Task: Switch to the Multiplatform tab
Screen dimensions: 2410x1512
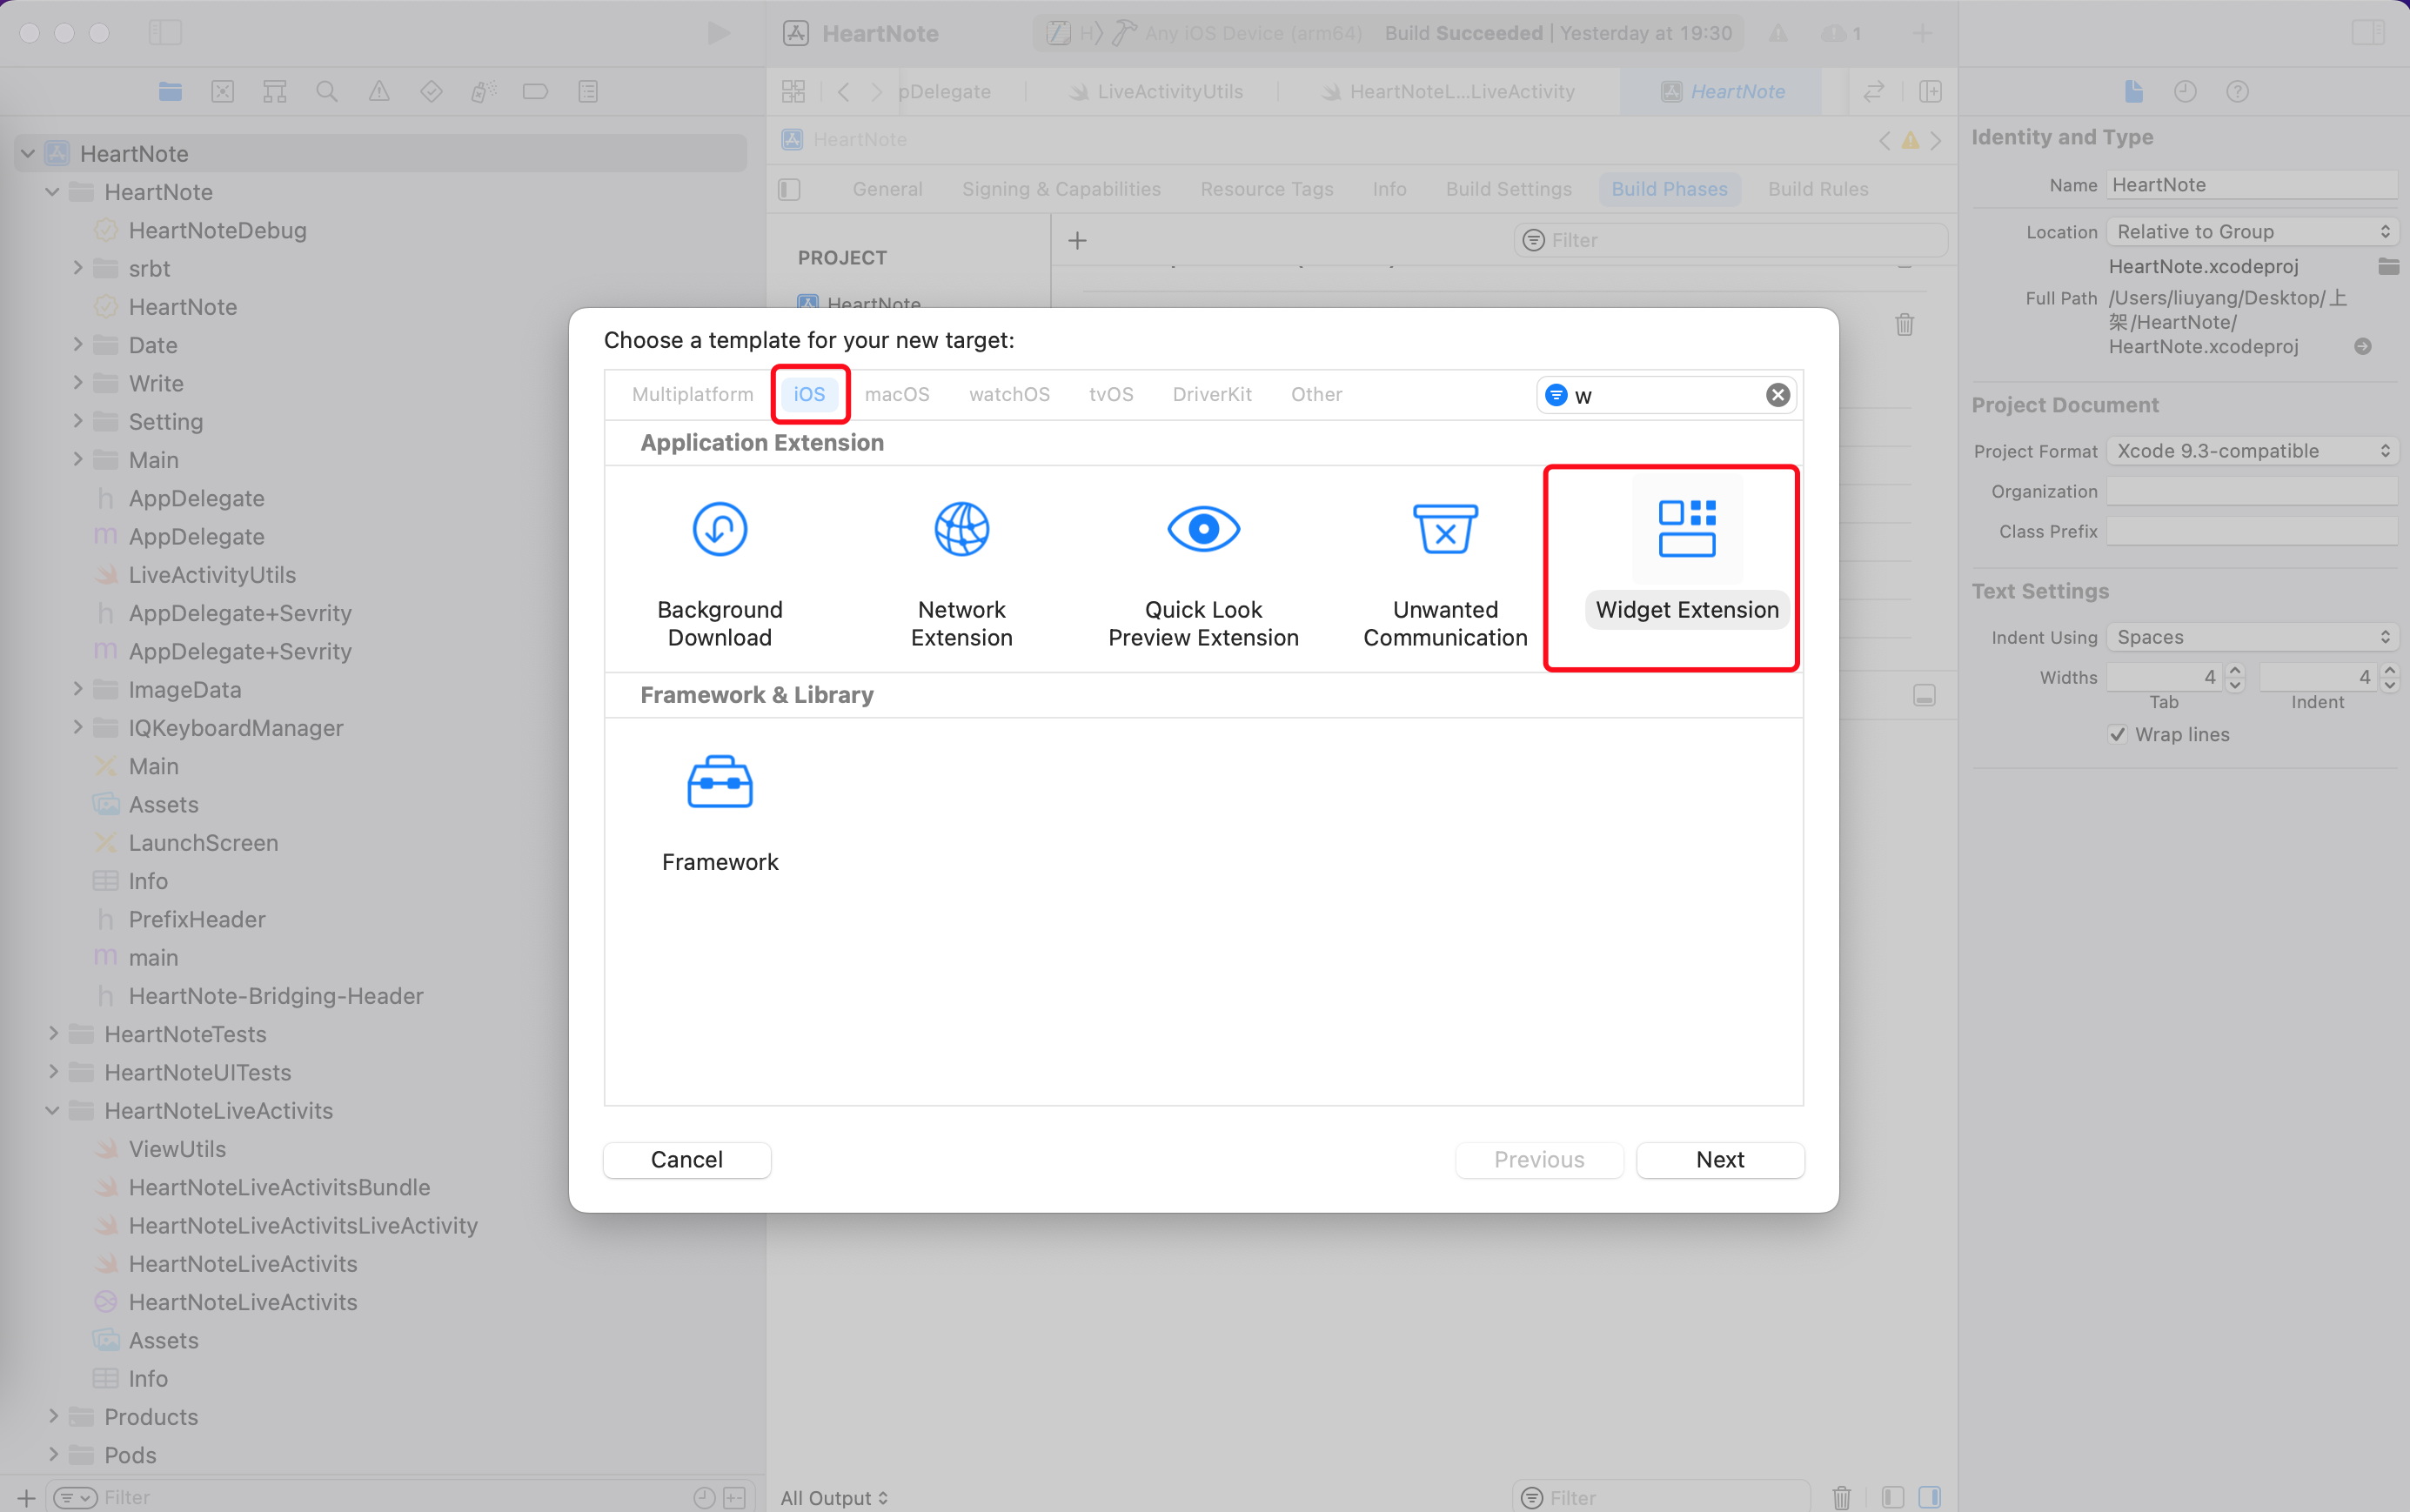Action: [x=692, y=394]
